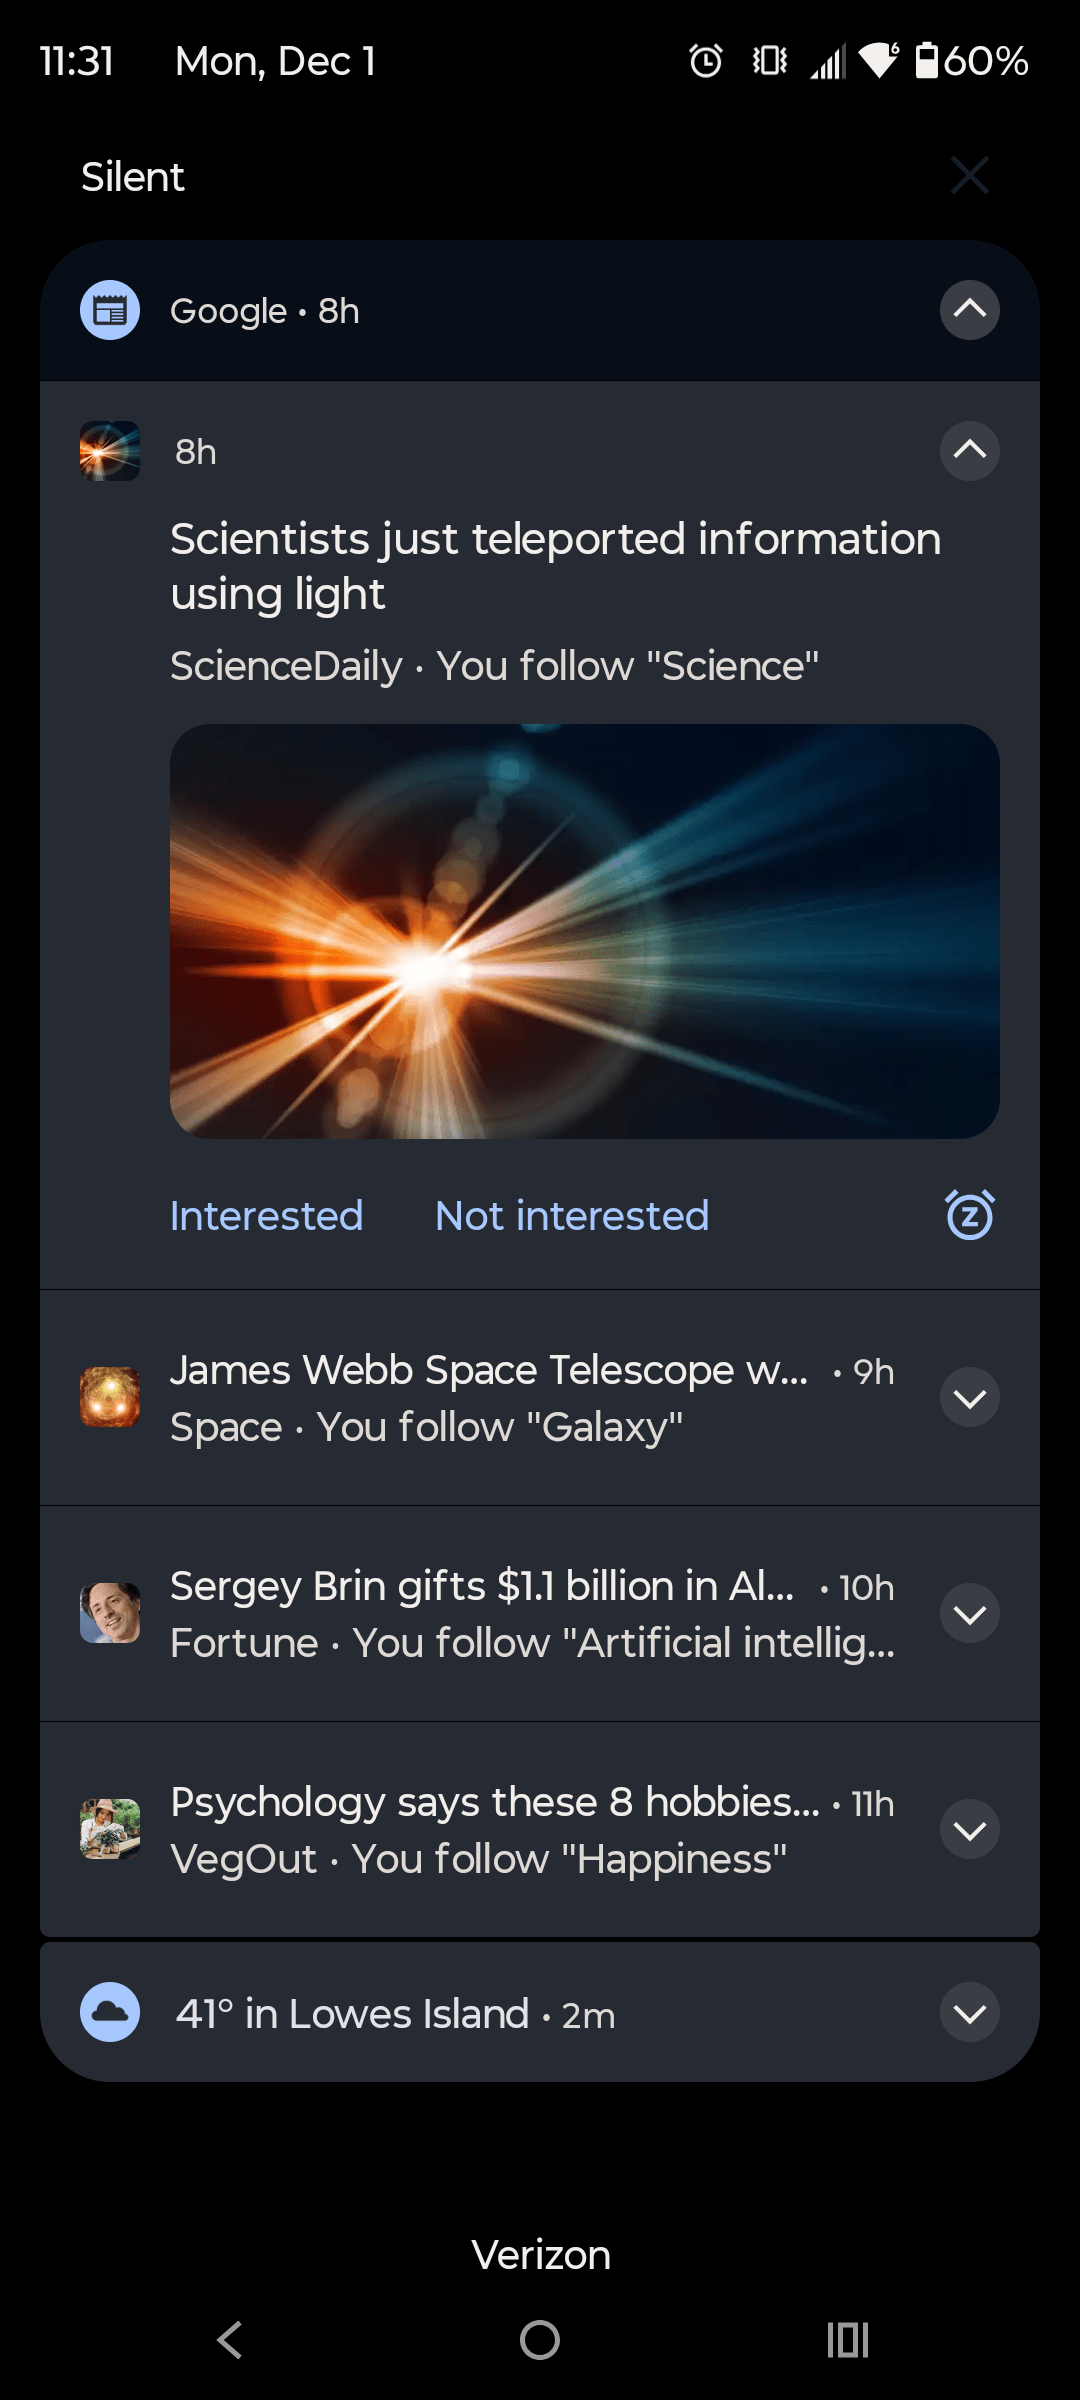Tap the battery status icon
1080x2400 pixels.
click(927, 61)
